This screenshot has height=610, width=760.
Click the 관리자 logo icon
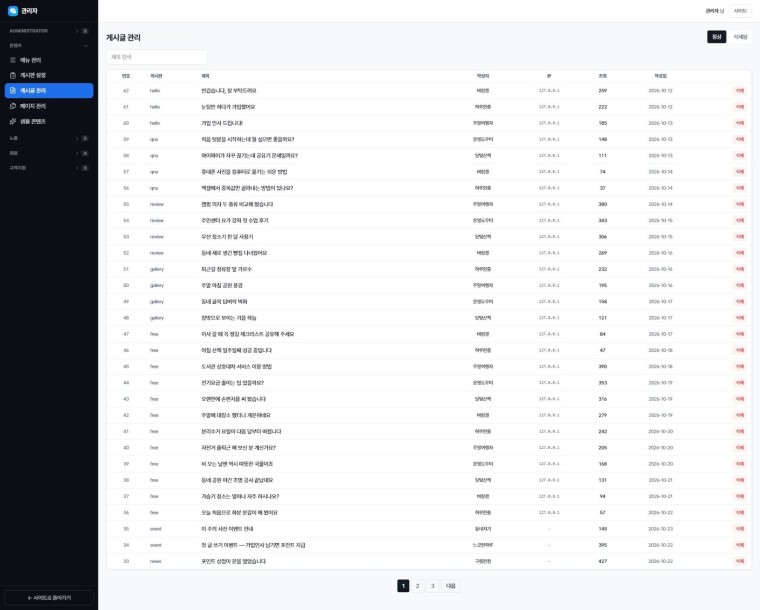click(13, 11)
